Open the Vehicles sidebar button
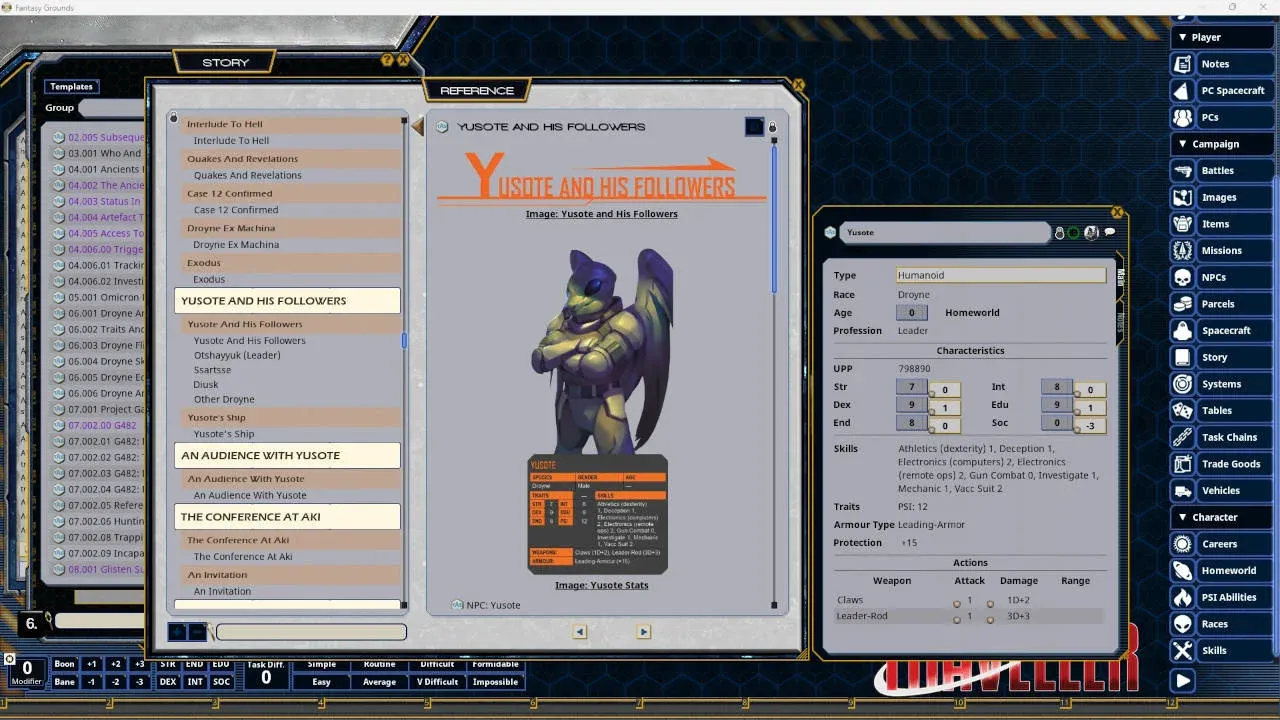The width and height of the screenshot is (1280, 720). coord(1222,490)
